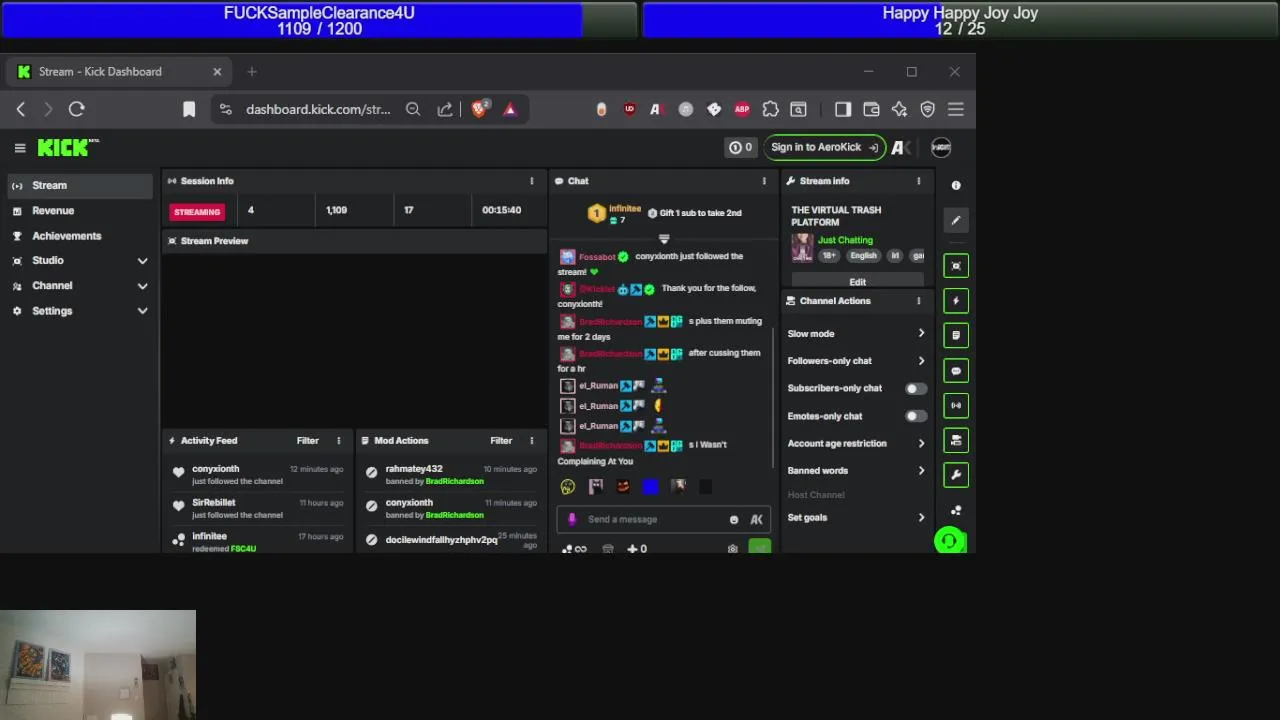Image resolution: width=1280 pixels, height=720 pixels.
Task: Toggle the stream preview widget icon
Action: point(956,266)
